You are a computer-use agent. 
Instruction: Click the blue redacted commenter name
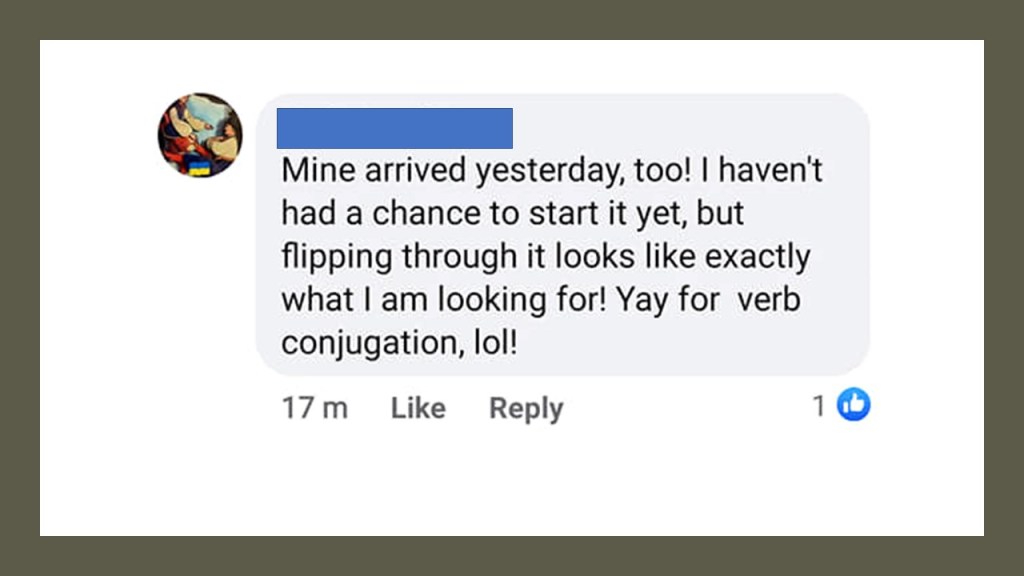[394, 128]
